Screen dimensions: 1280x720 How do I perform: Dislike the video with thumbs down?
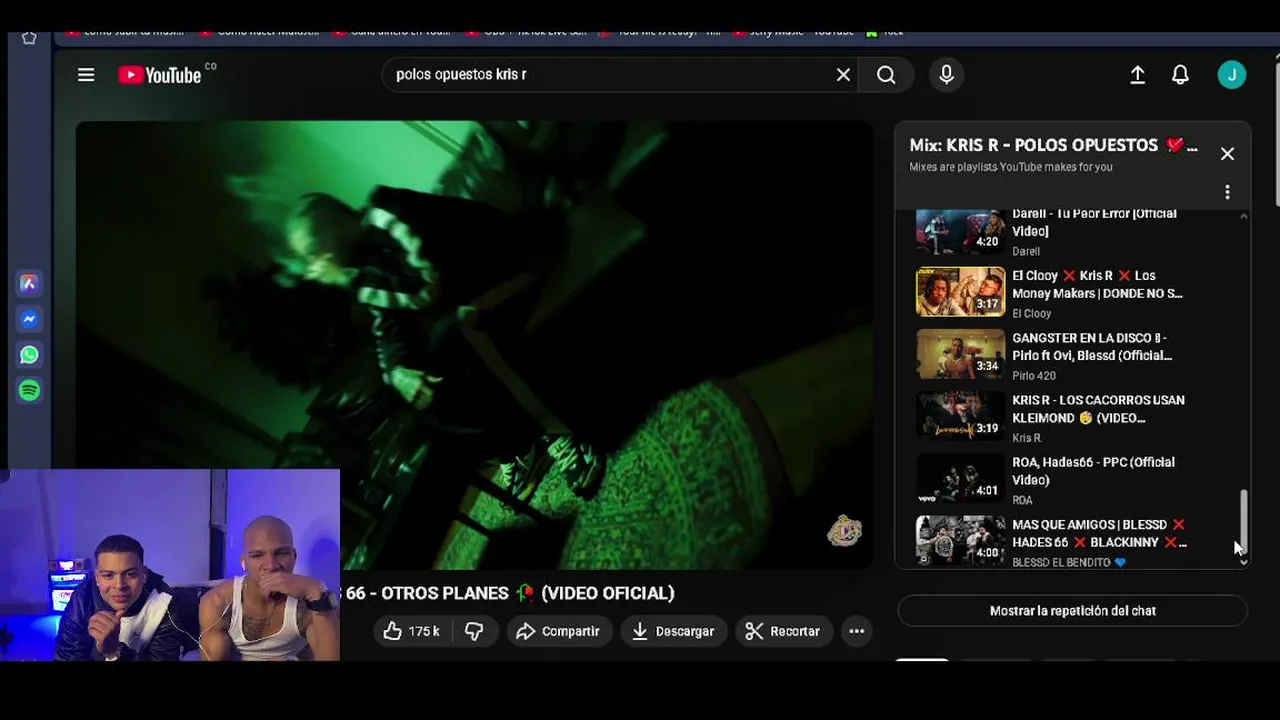(474, 631)
